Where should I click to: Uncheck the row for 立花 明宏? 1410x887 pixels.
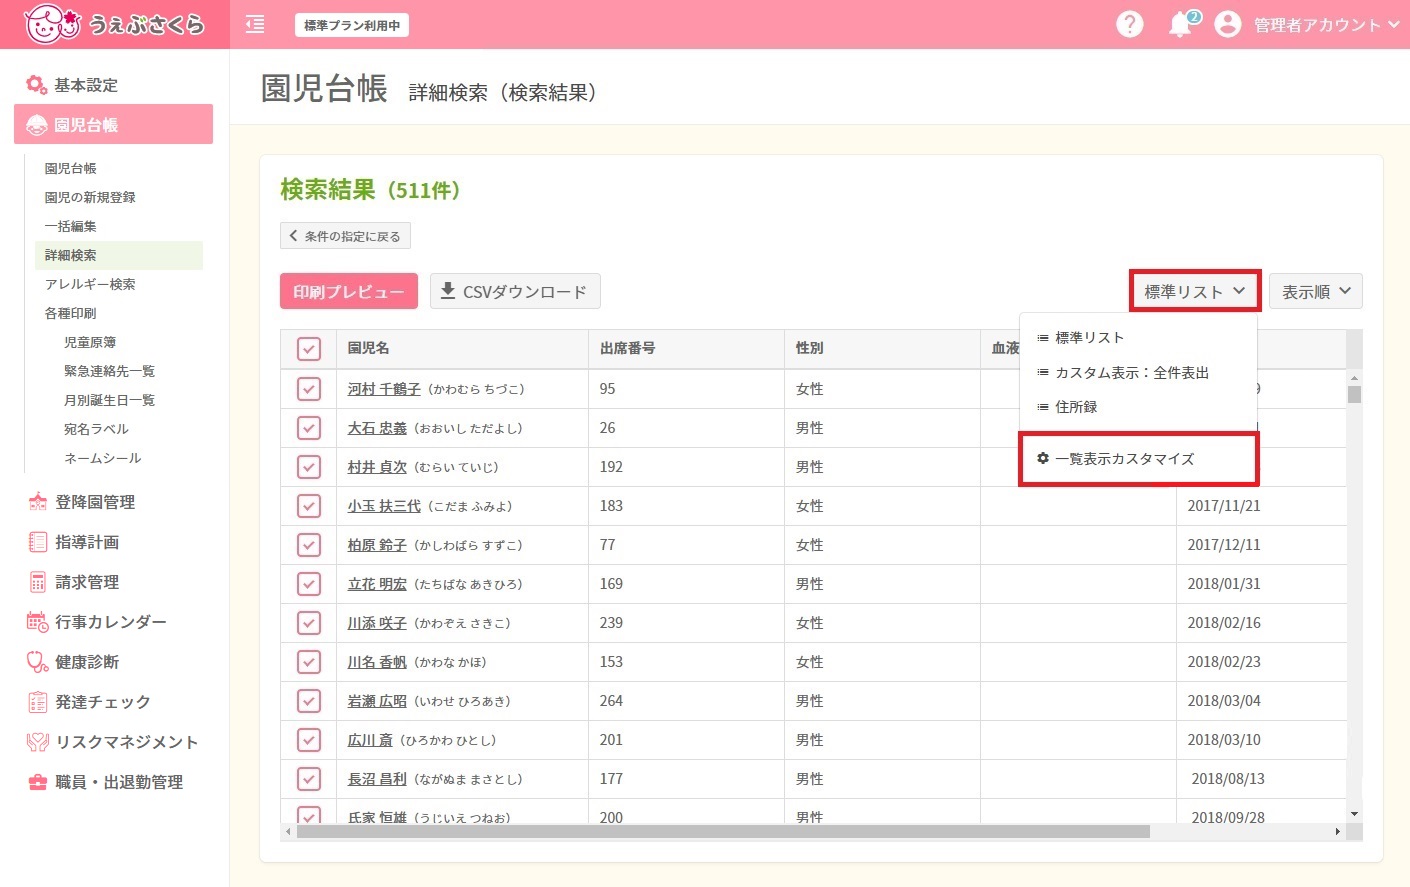tap(309, 584)
